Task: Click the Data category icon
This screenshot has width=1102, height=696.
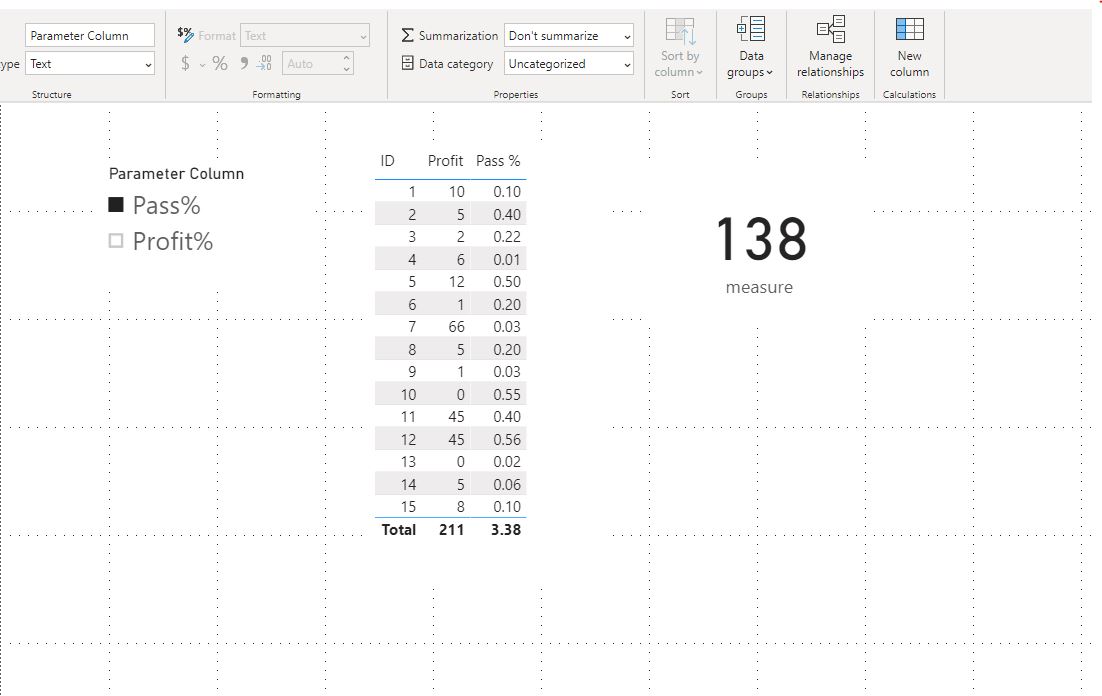Action: click(408, 63)
